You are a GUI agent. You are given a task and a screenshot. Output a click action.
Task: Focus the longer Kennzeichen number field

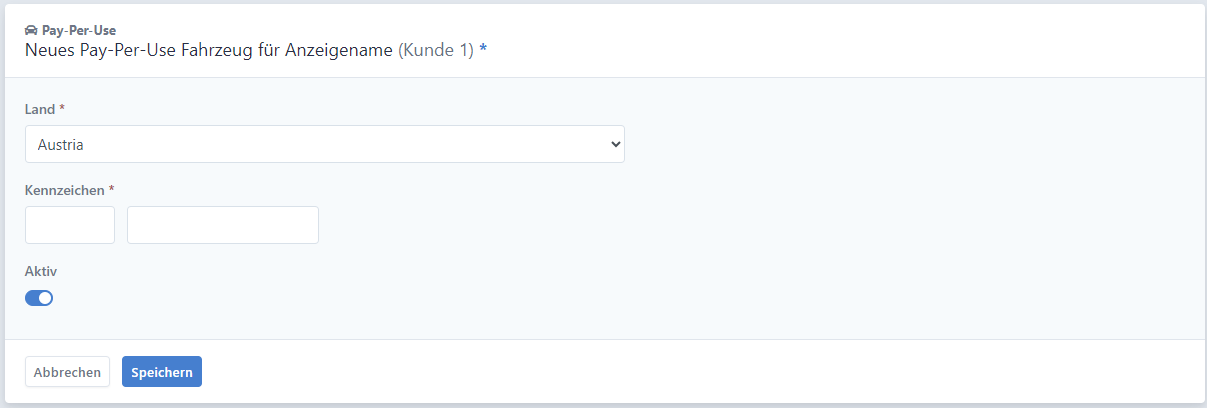coord(223,225)
